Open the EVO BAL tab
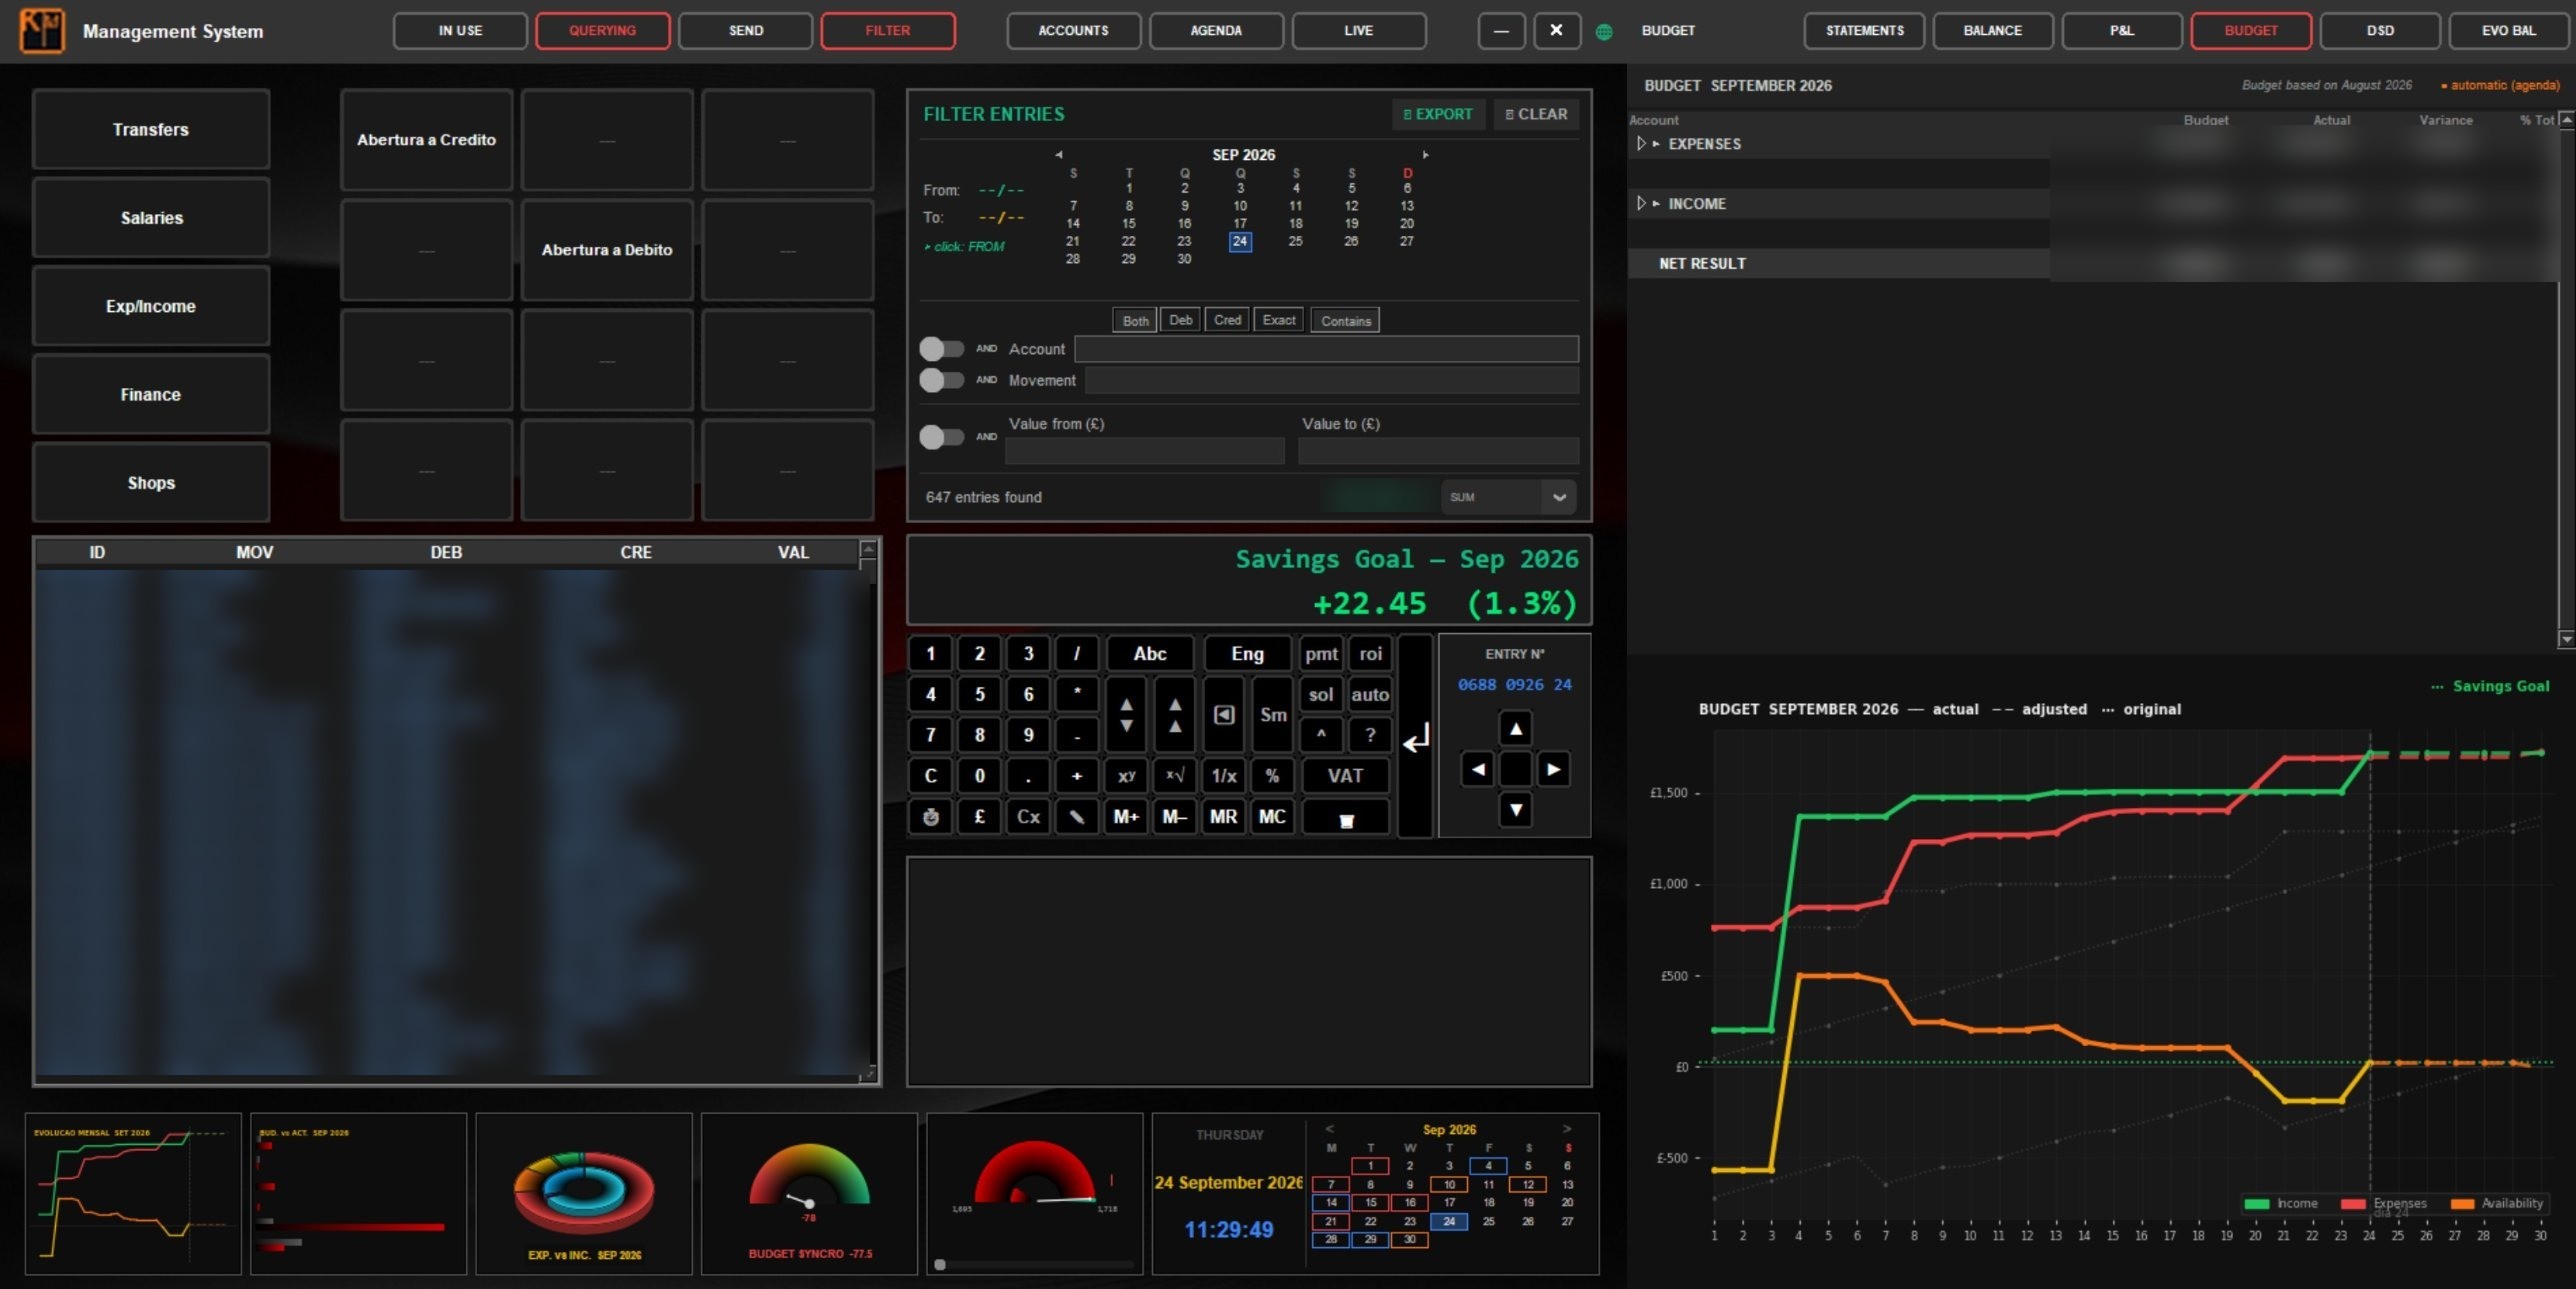 point(2508,31)
